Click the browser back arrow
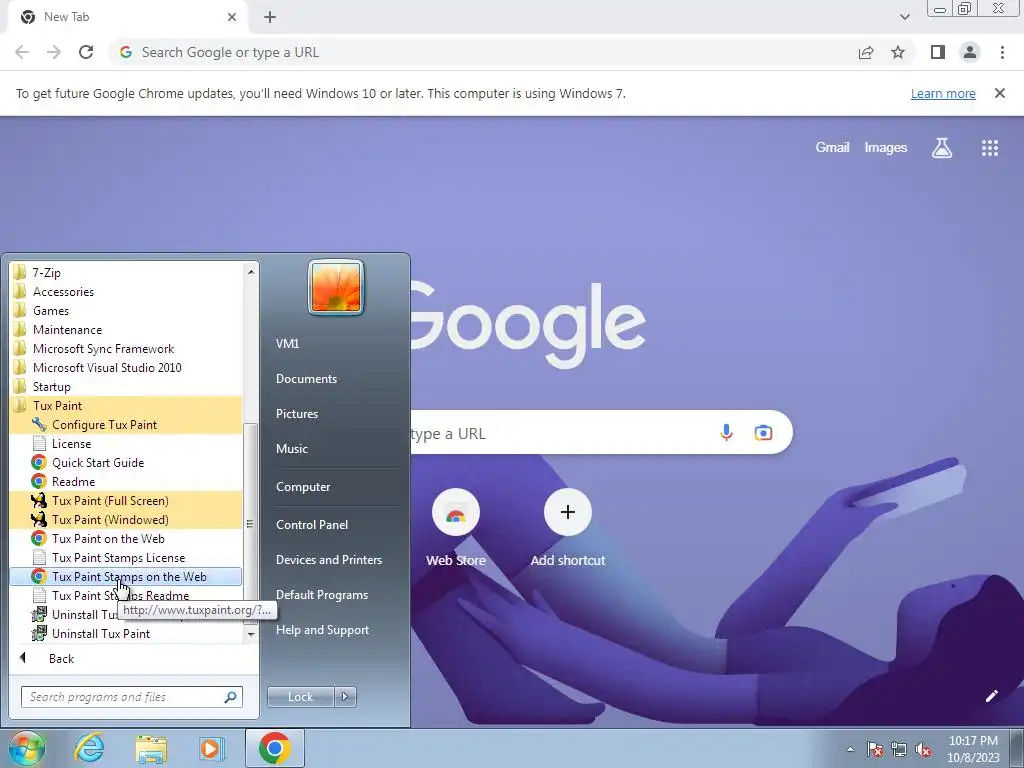Viewport: 1024px width, 768px height. 22,52
